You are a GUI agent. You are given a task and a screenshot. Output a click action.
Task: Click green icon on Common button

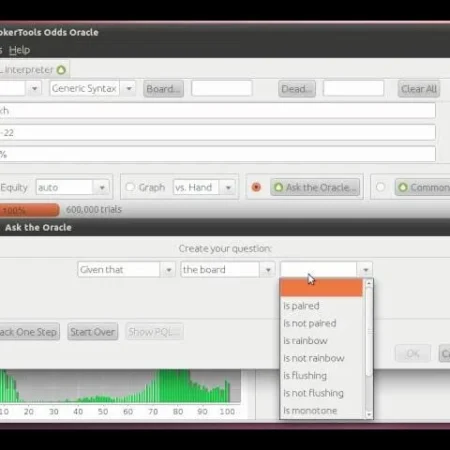click(403, 188)
